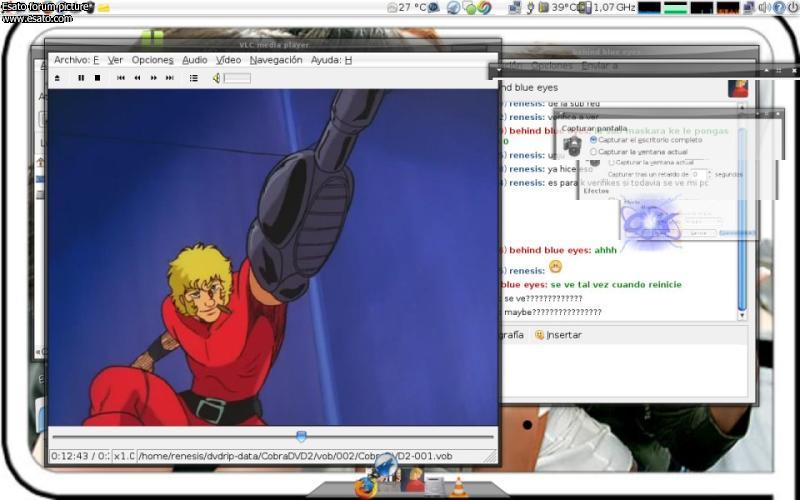Click the blue chat scrollbar thumb

point(742,219)
